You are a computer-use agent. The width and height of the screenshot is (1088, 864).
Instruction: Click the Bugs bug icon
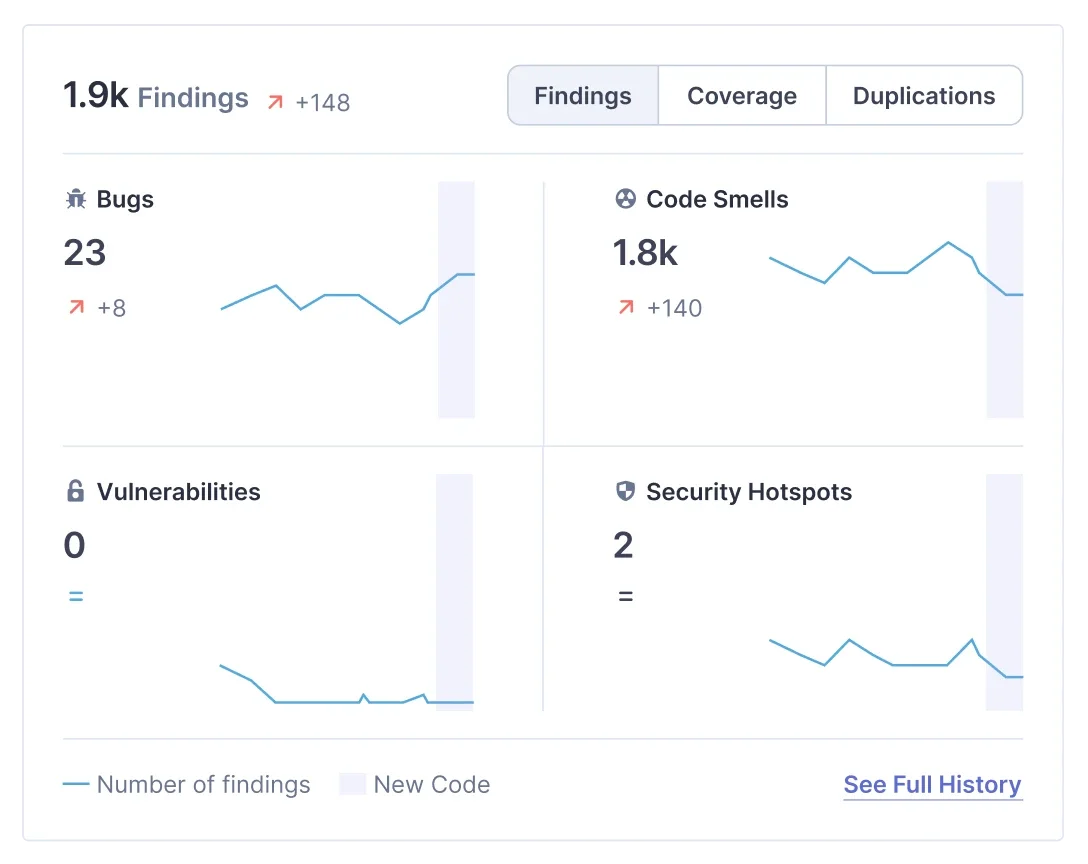pyautogui.click(x=75, y=199)
